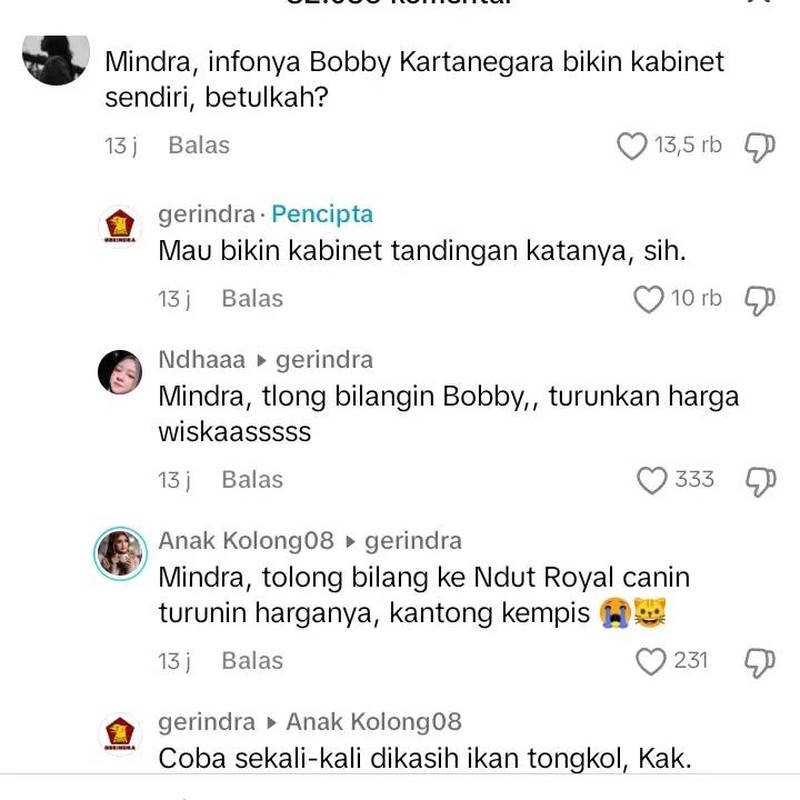
Task: Dislike Anak Kolong08's comment
Action: click(762, 660)
